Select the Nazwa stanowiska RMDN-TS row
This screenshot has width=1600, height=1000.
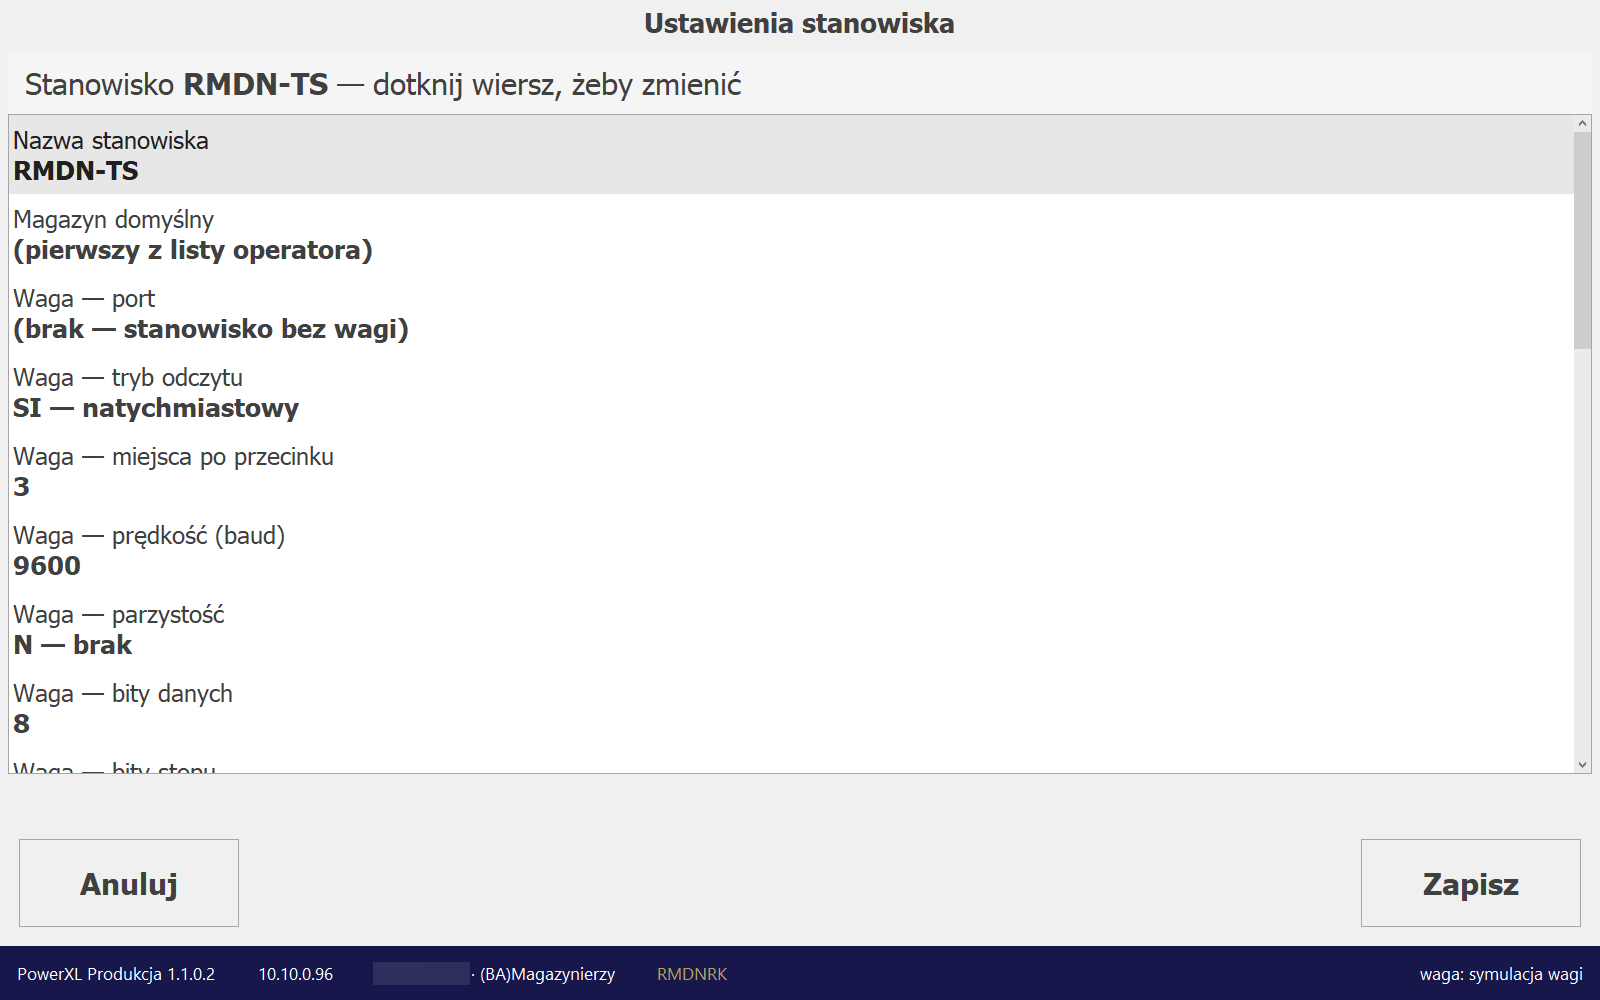(791, 155)
